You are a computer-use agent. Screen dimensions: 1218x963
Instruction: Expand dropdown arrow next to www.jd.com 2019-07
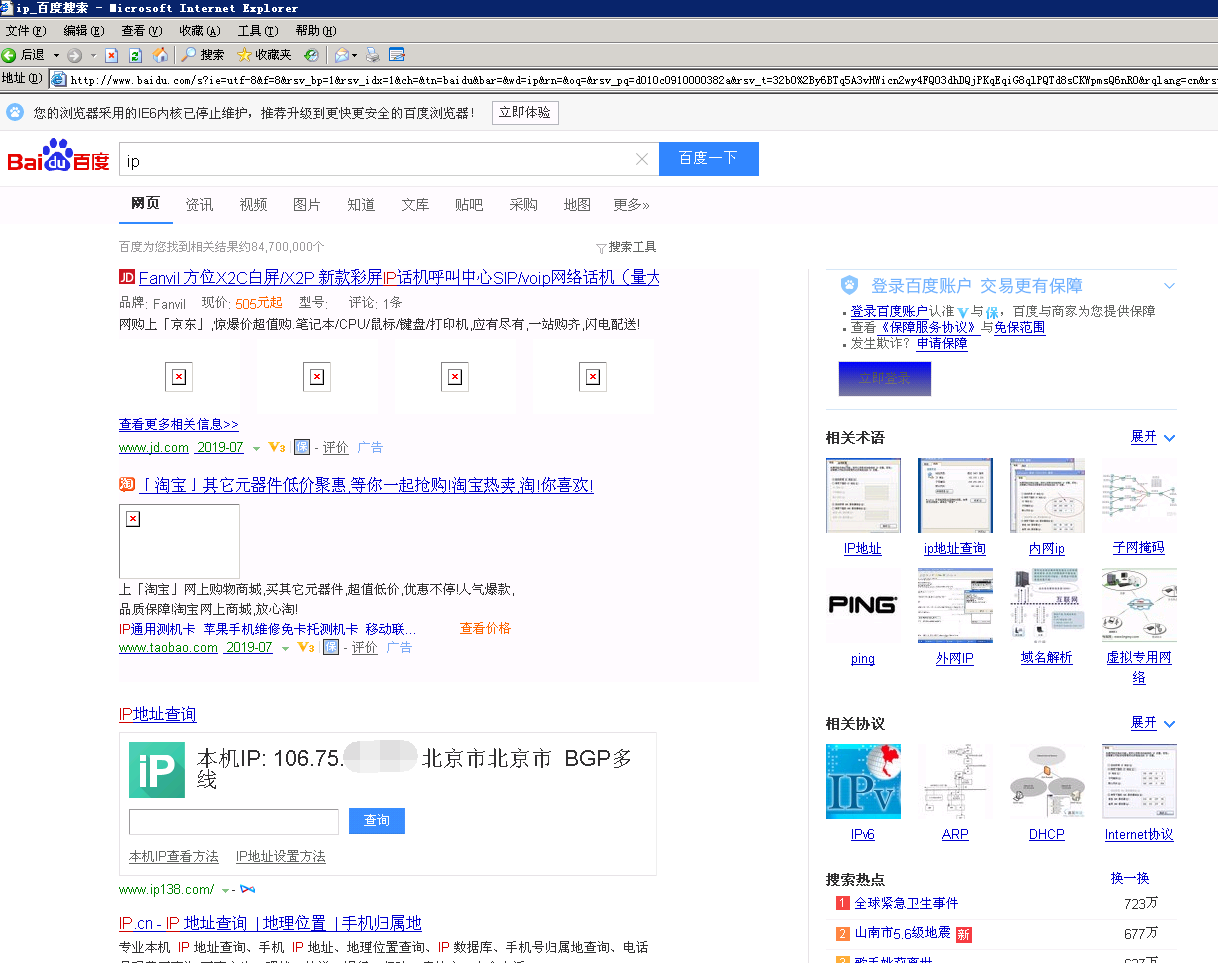[256, 448]
